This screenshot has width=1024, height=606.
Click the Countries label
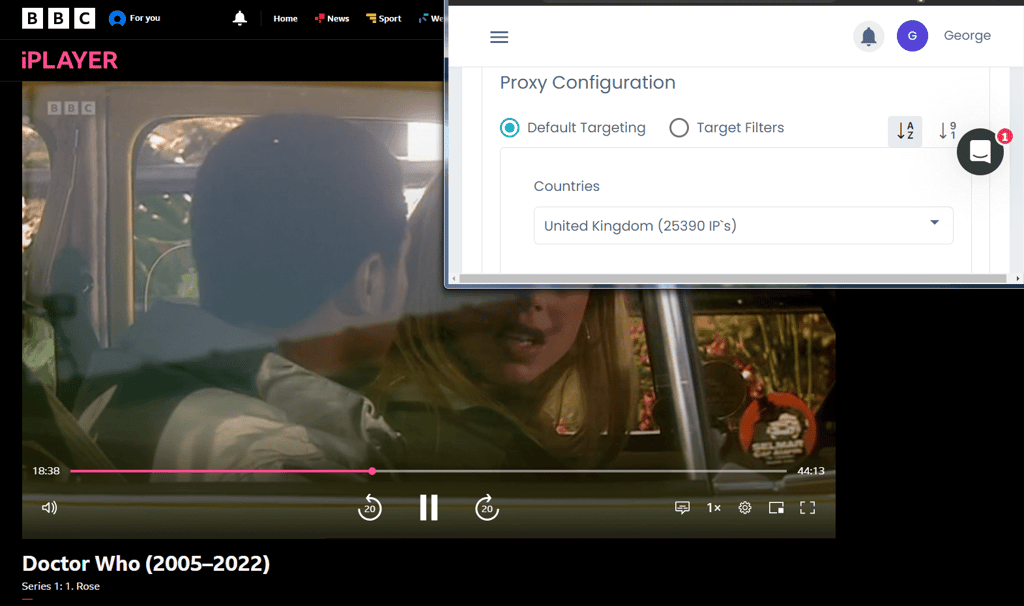pos(567,186)
